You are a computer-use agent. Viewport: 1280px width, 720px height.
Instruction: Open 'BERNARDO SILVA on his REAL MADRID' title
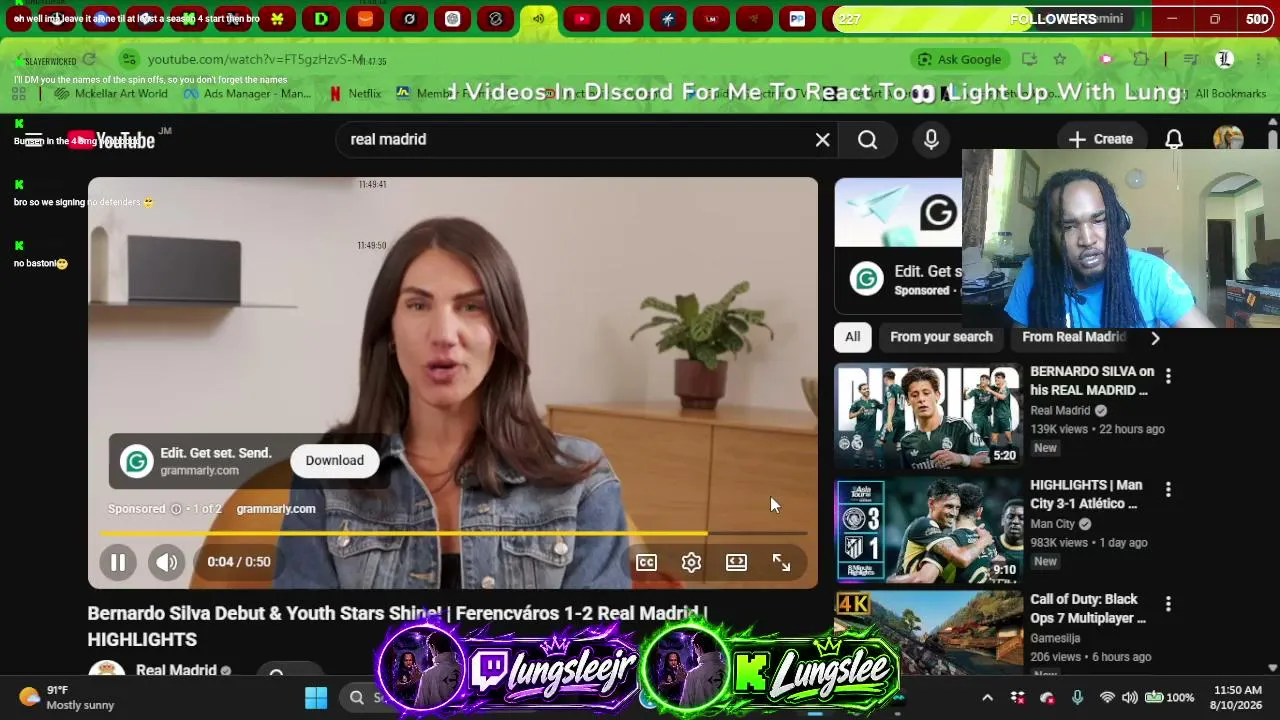pos(1092,381)
